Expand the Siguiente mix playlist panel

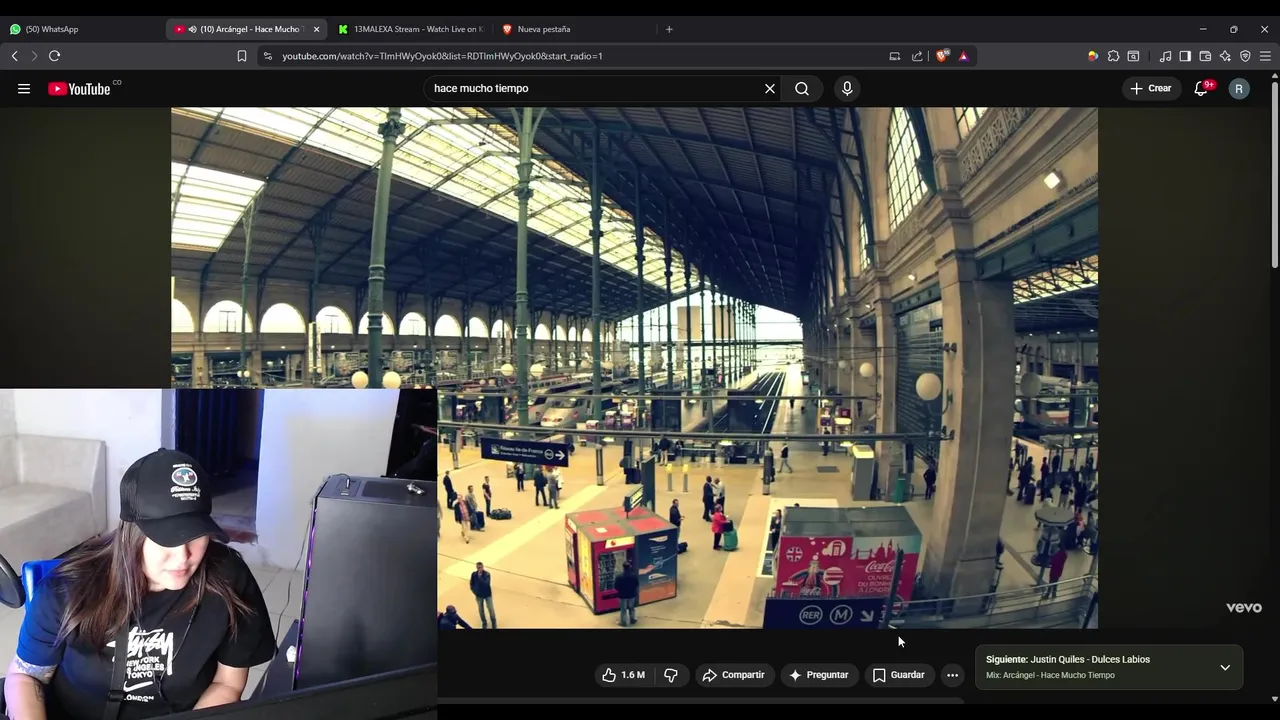tap(1225, 667)
